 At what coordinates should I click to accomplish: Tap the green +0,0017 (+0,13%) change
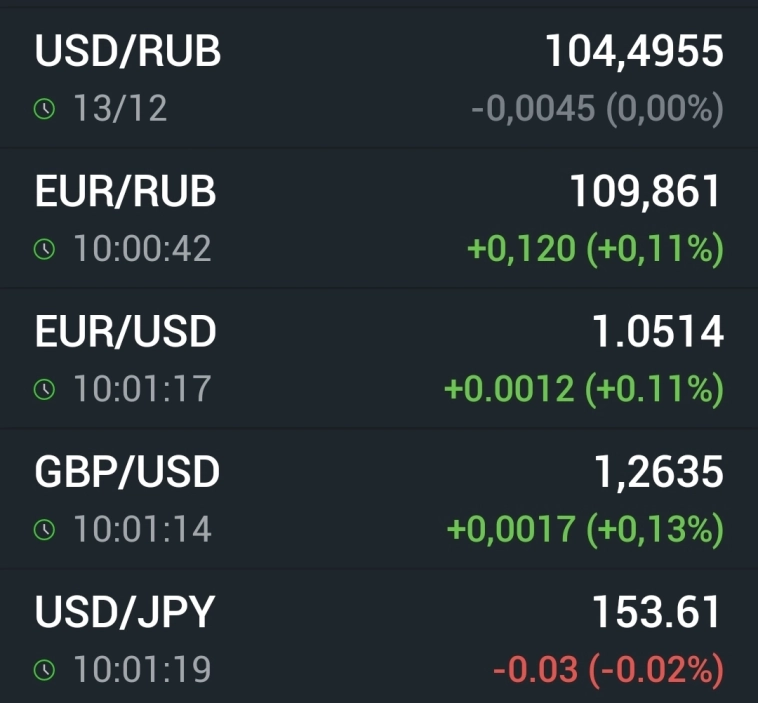pos(584,530)
